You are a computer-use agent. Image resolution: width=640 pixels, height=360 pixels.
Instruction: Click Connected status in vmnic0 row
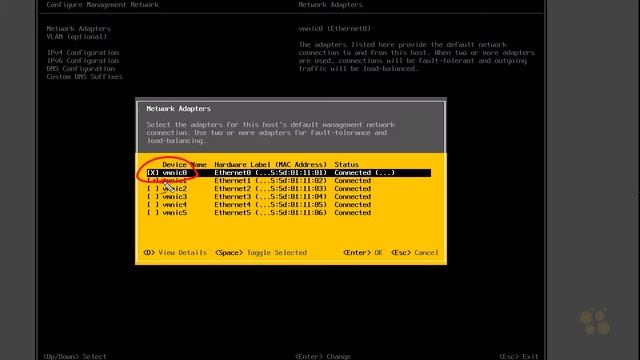[x=364, y=173]
